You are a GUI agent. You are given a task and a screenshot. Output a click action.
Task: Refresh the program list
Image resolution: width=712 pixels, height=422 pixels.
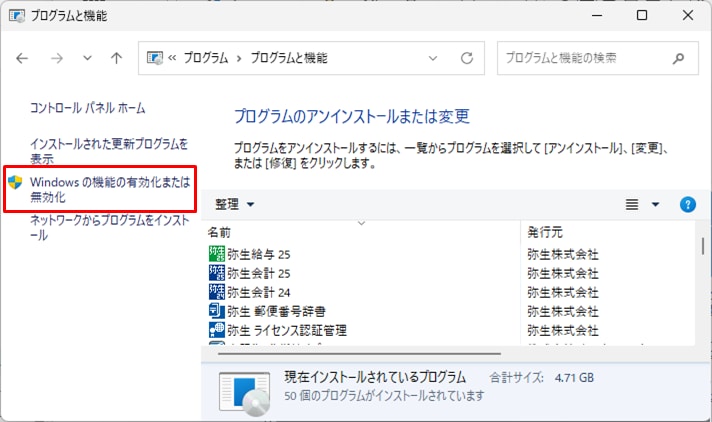coord(467,58)
